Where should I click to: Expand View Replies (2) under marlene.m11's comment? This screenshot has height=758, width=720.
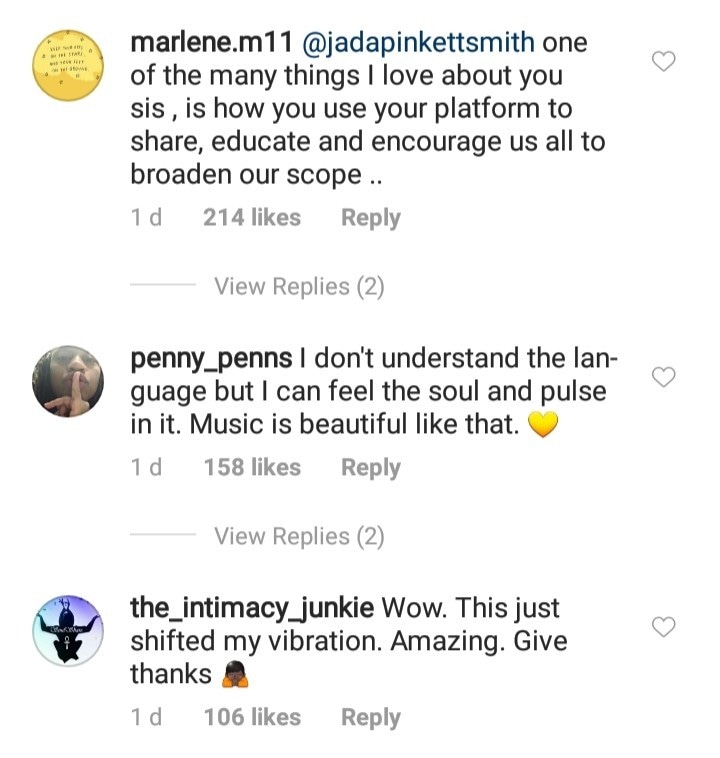298,287
